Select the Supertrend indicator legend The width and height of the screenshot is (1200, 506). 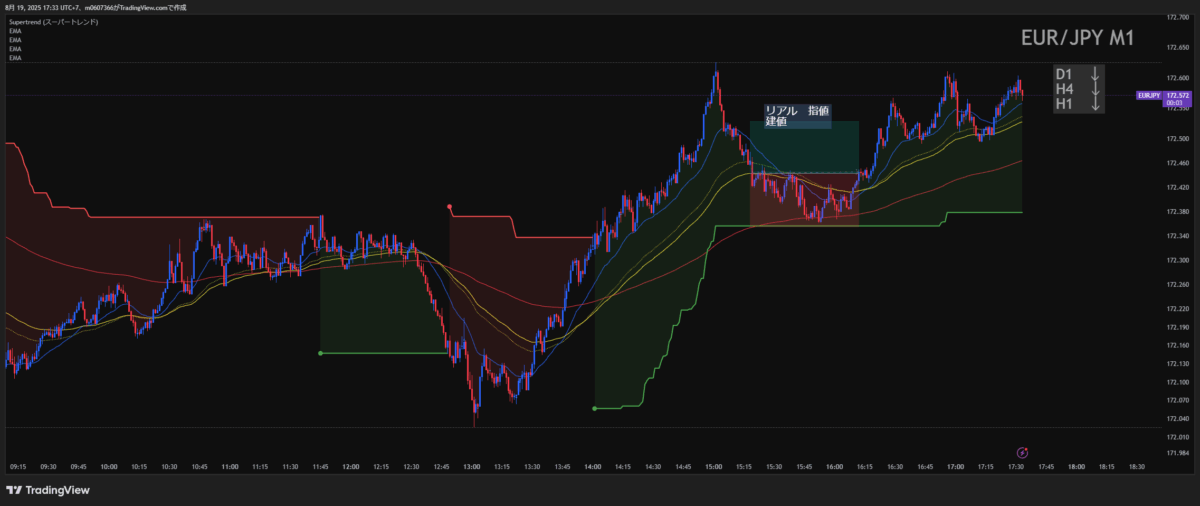(x=53, y=22)
